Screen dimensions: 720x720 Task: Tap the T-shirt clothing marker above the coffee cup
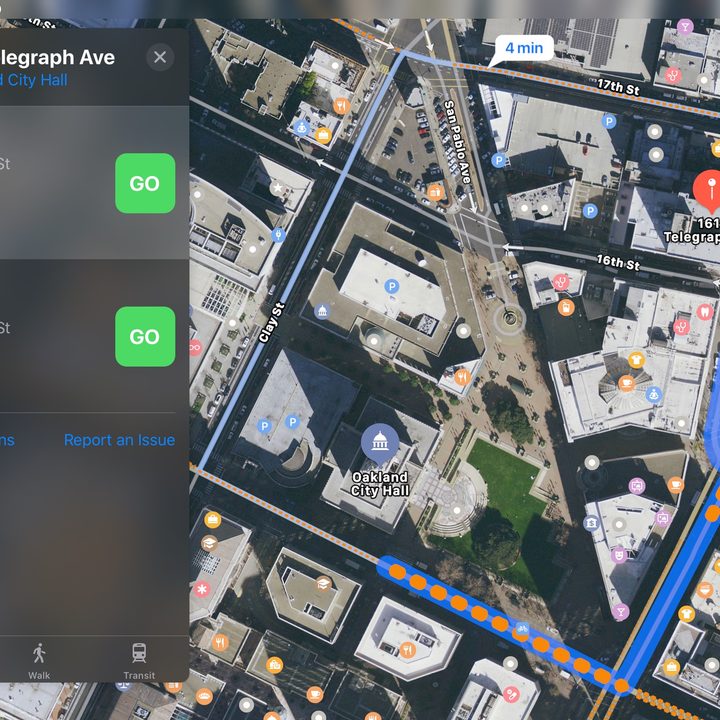point(636,360)
